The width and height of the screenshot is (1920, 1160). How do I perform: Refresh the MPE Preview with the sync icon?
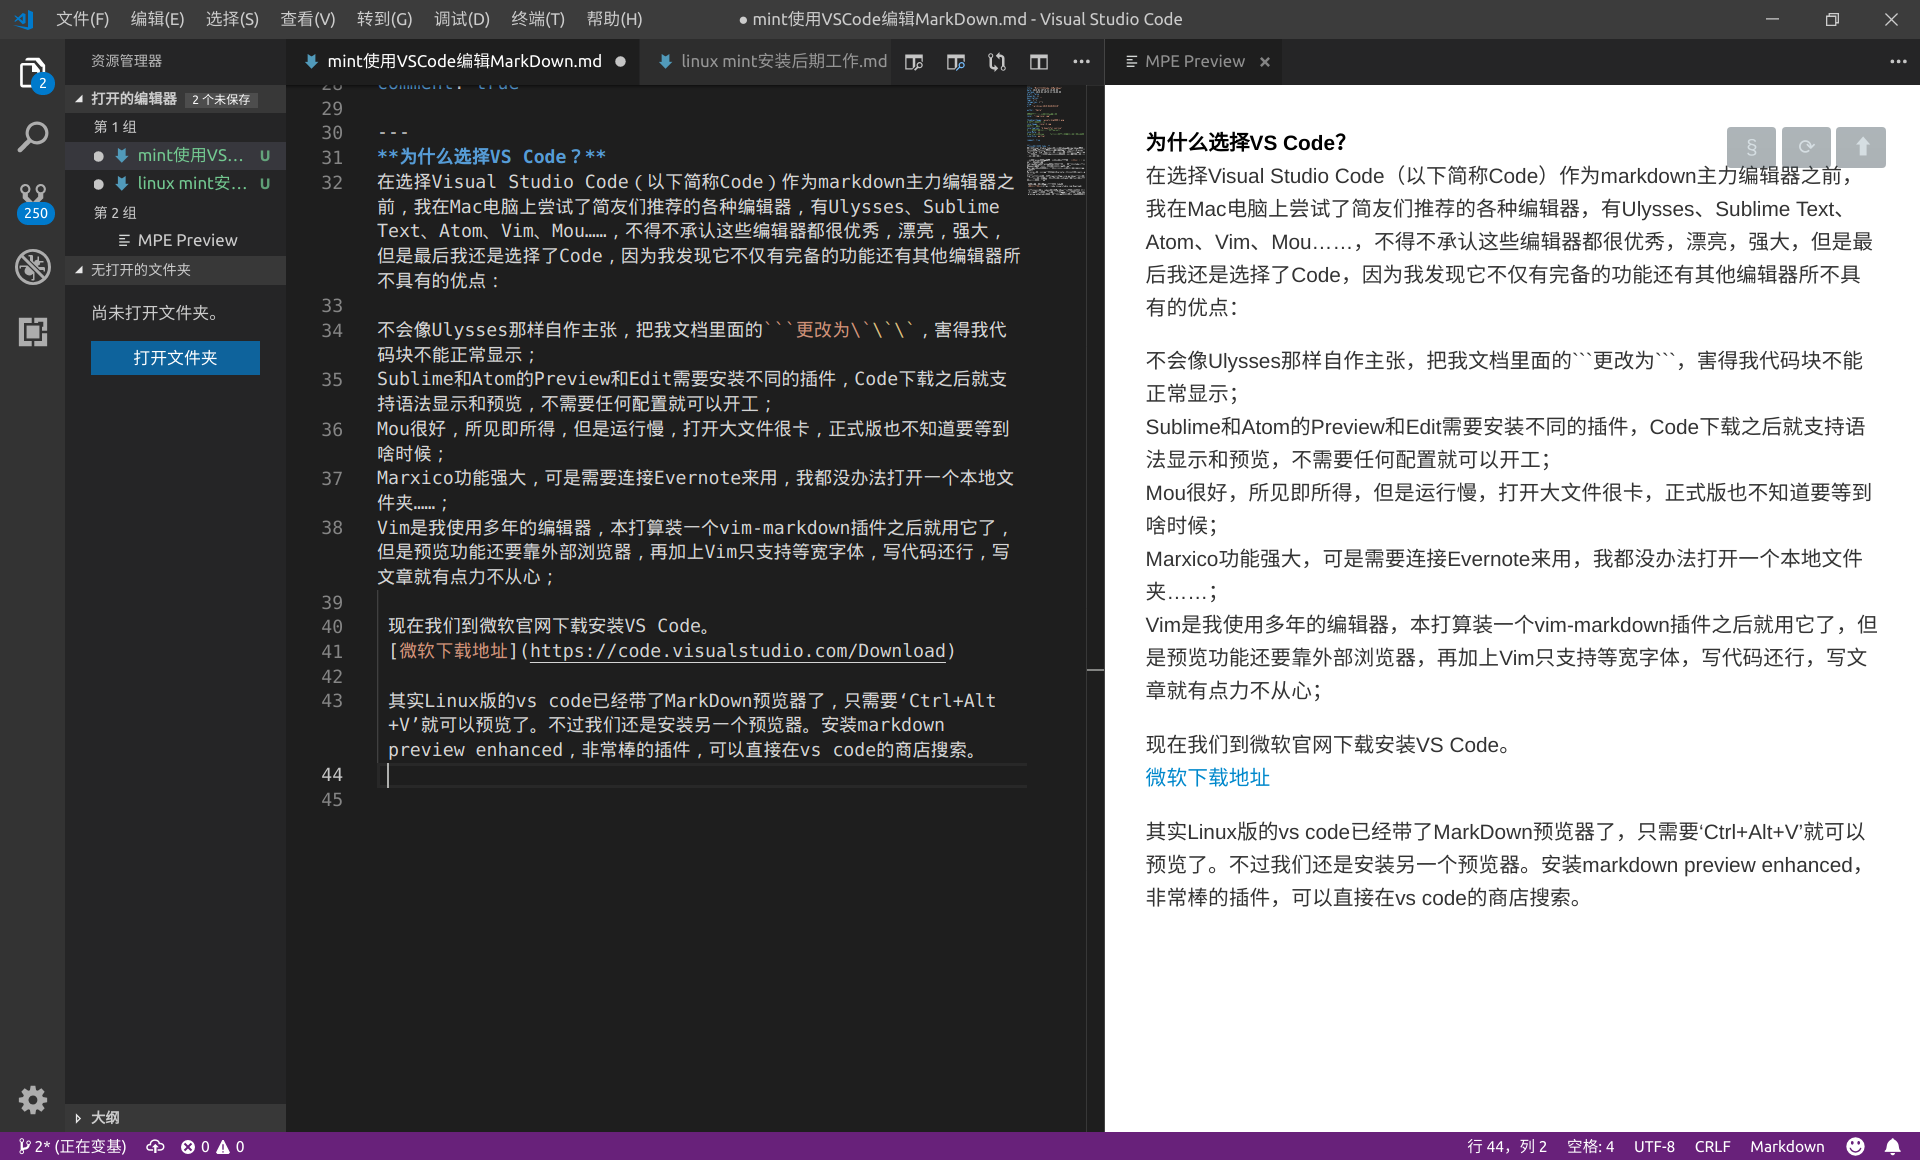pyautogui.click(x=1806, y=147)
